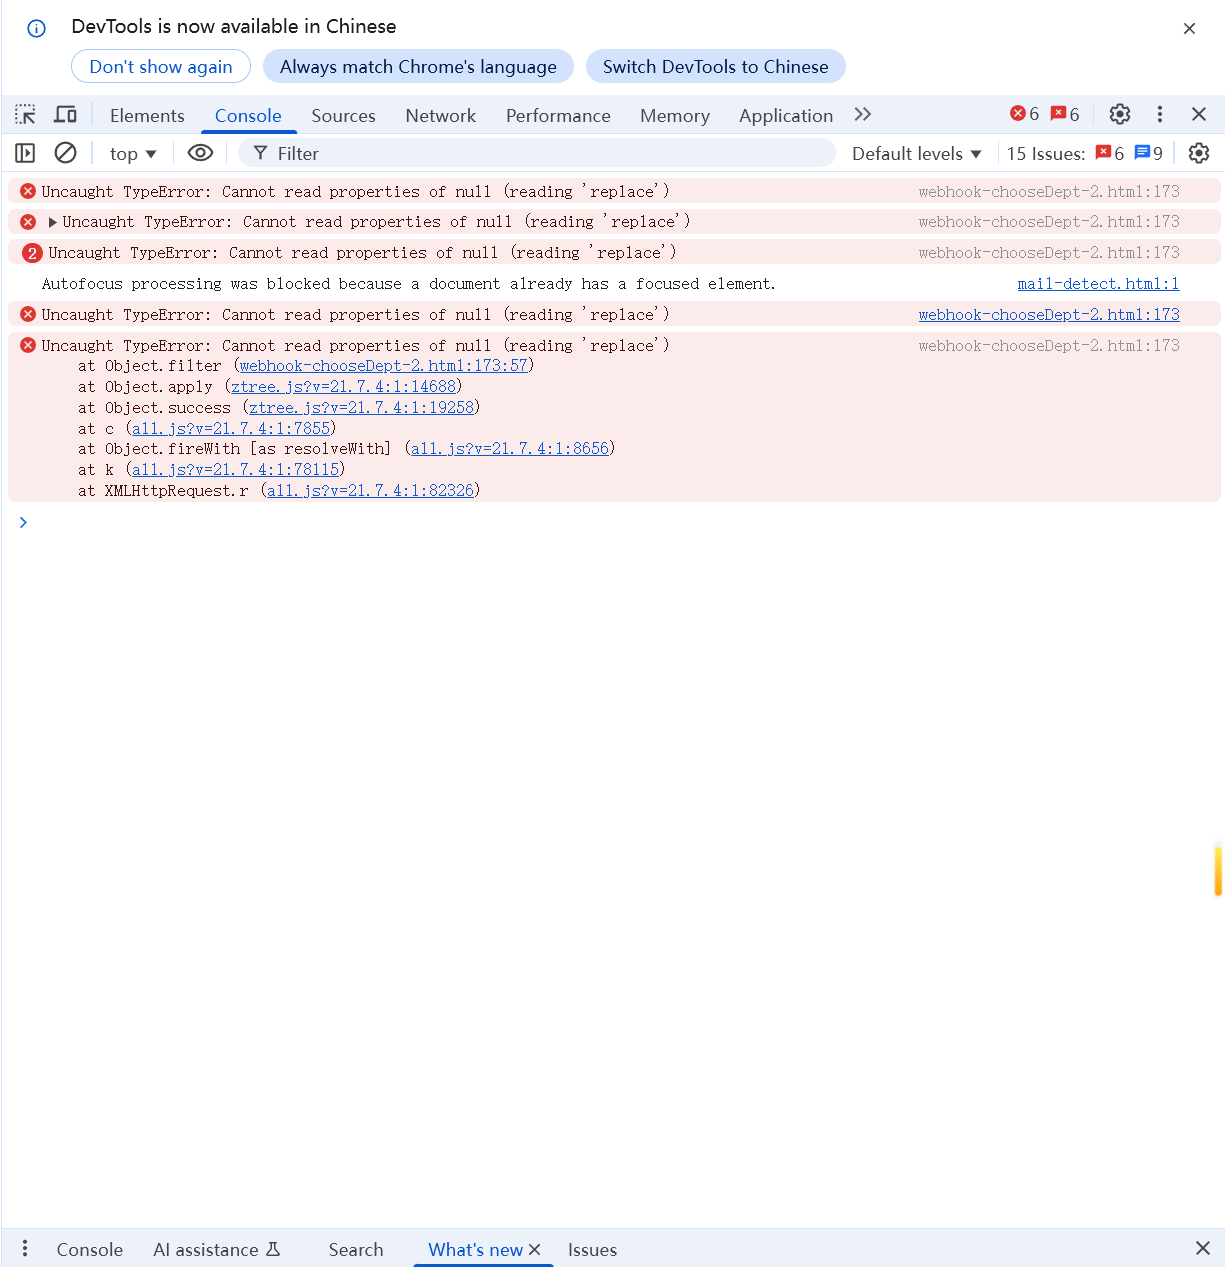Open all.js 1:7855 stack link
Image resolution: width=1225 pixels, height=1267 pixels.
[231, 429]
